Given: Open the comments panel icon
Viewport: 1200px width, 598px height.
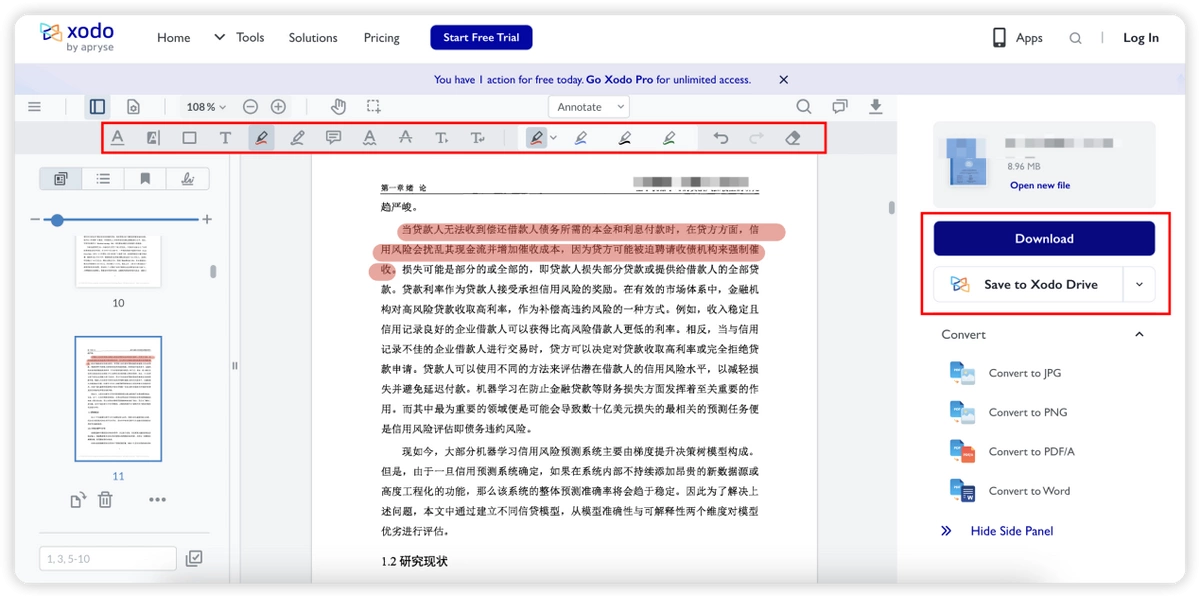Looking at the screenshot, I should 840,106.
